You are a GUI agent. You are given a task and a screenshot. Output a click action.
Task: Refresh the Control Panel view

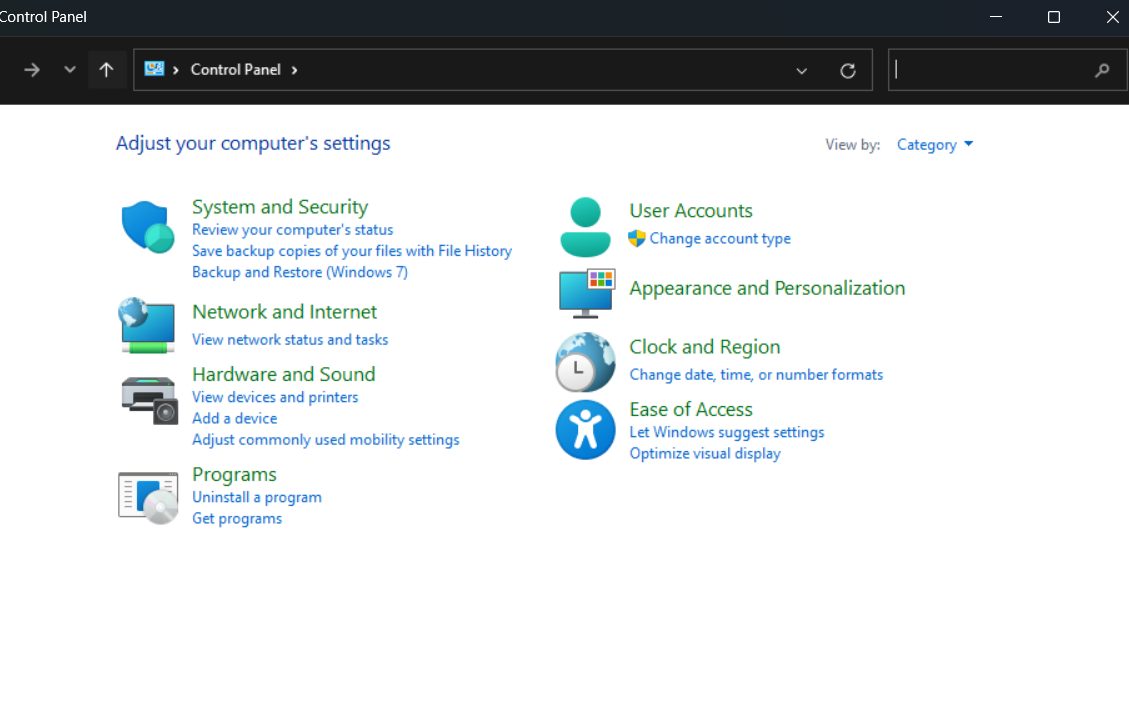point(847,71)
